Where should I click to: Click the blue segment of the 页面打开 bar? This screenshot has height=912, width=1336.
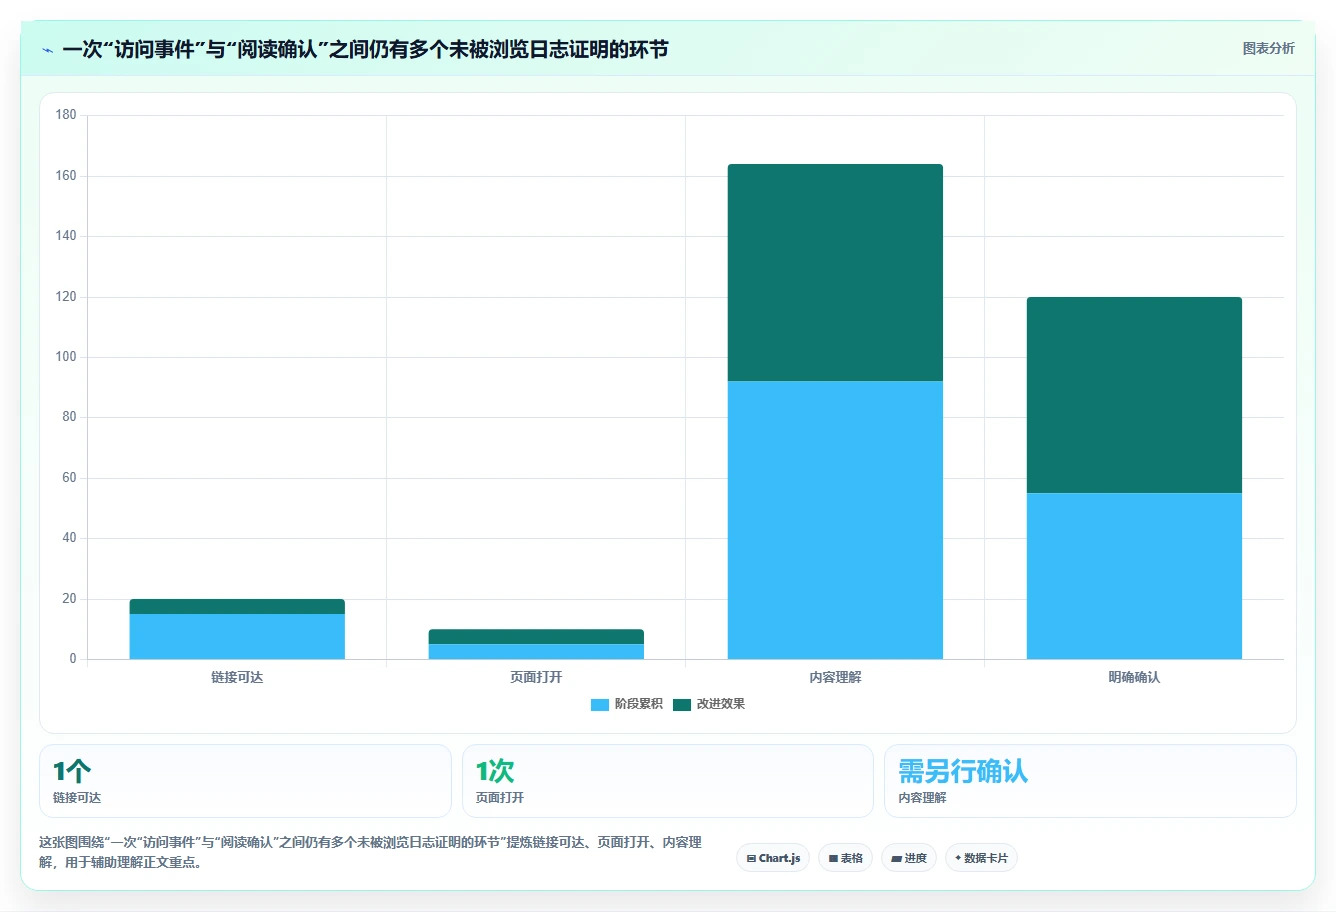(536, 652)
